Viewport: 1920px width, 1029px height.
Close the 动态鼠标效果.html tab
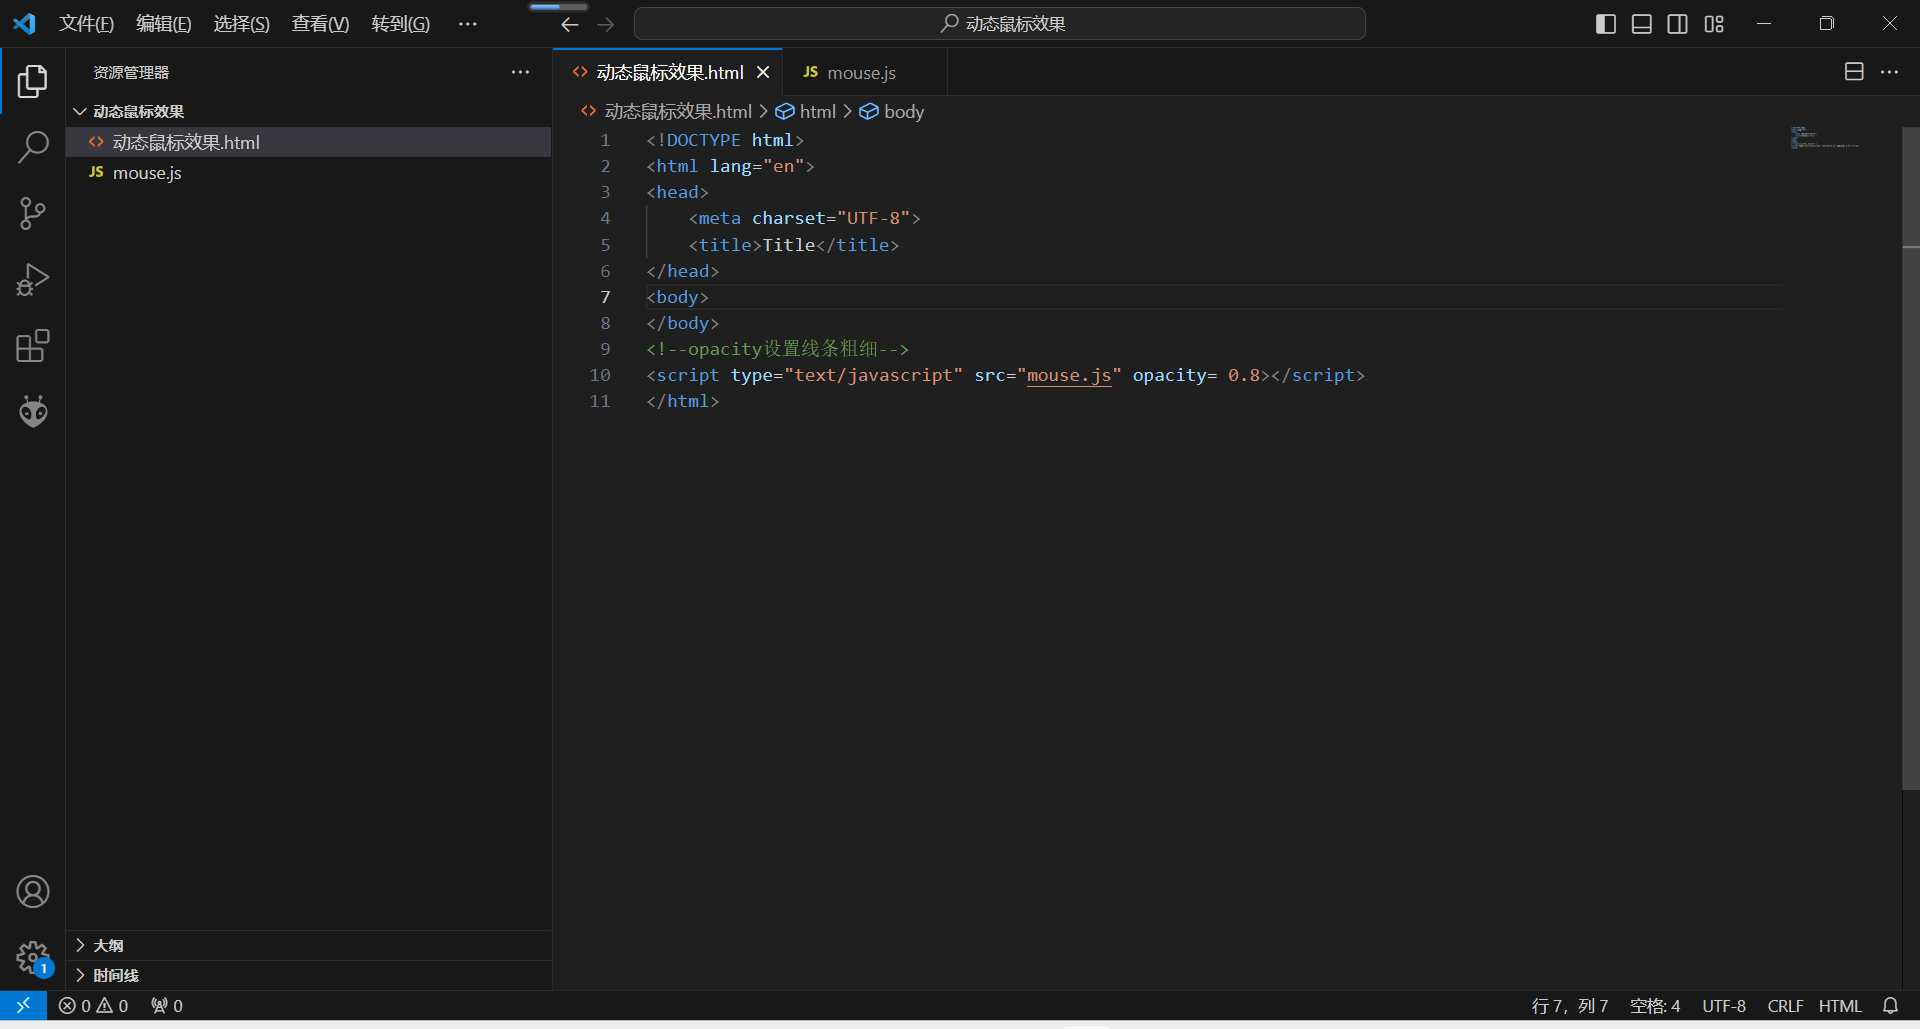pos(763,72)
